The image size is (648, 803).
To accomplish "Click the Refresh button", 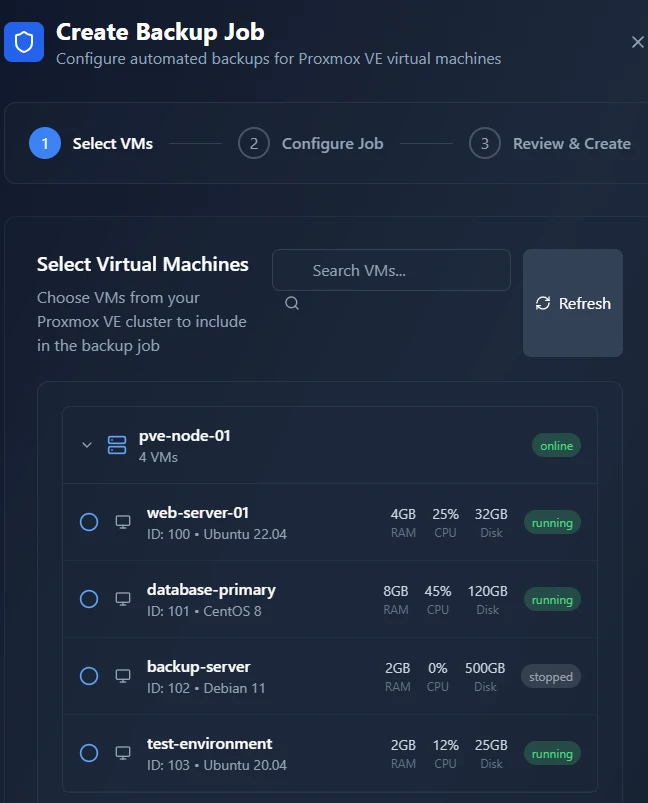I will point(573,303).
